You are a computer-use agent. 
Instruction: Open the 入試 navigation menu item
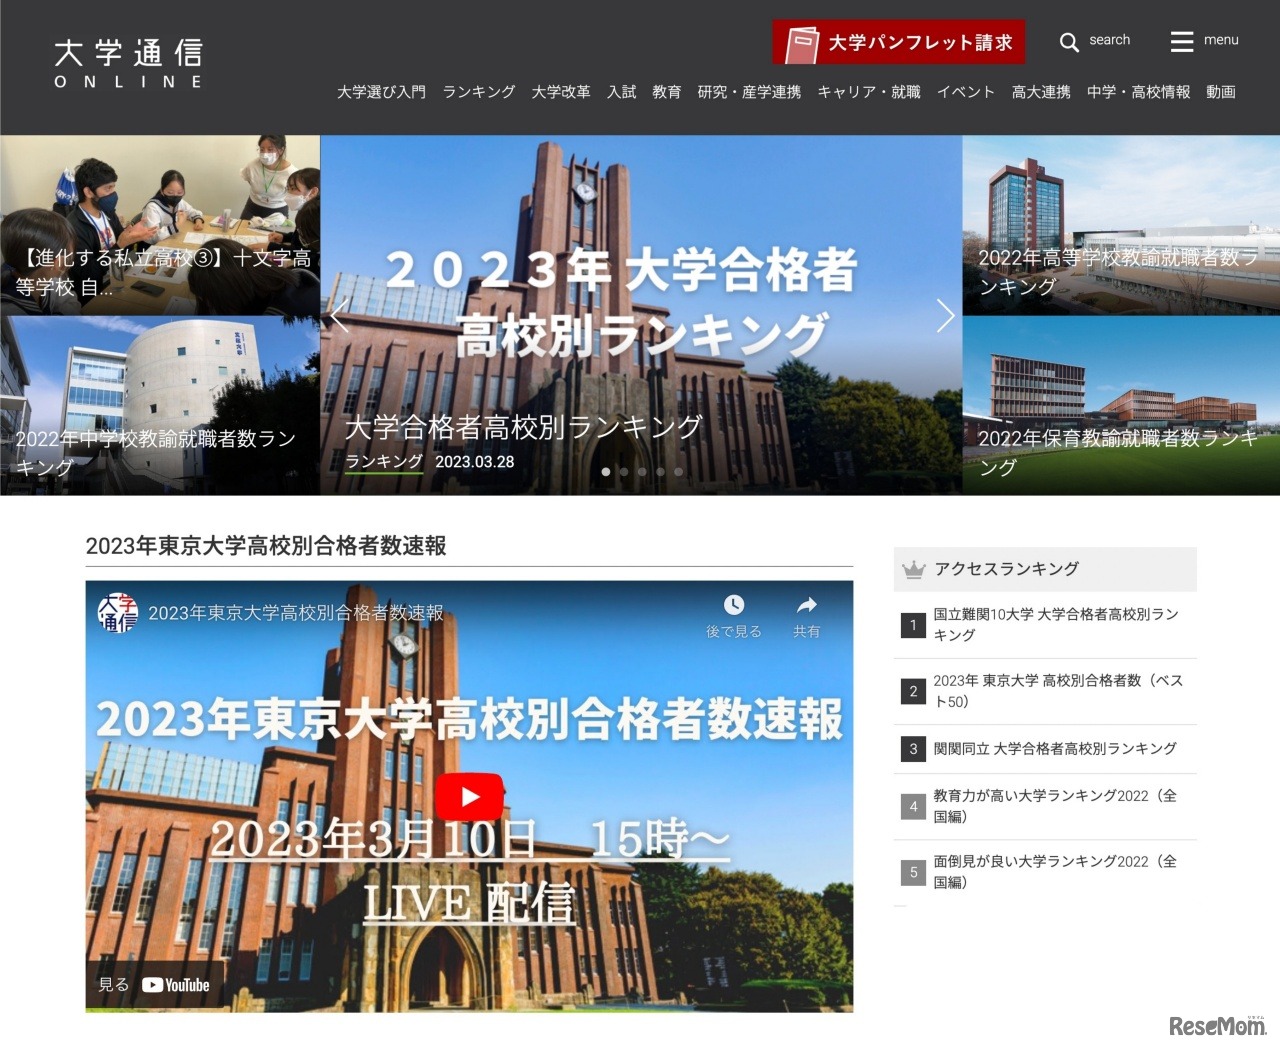coord(621,91)
